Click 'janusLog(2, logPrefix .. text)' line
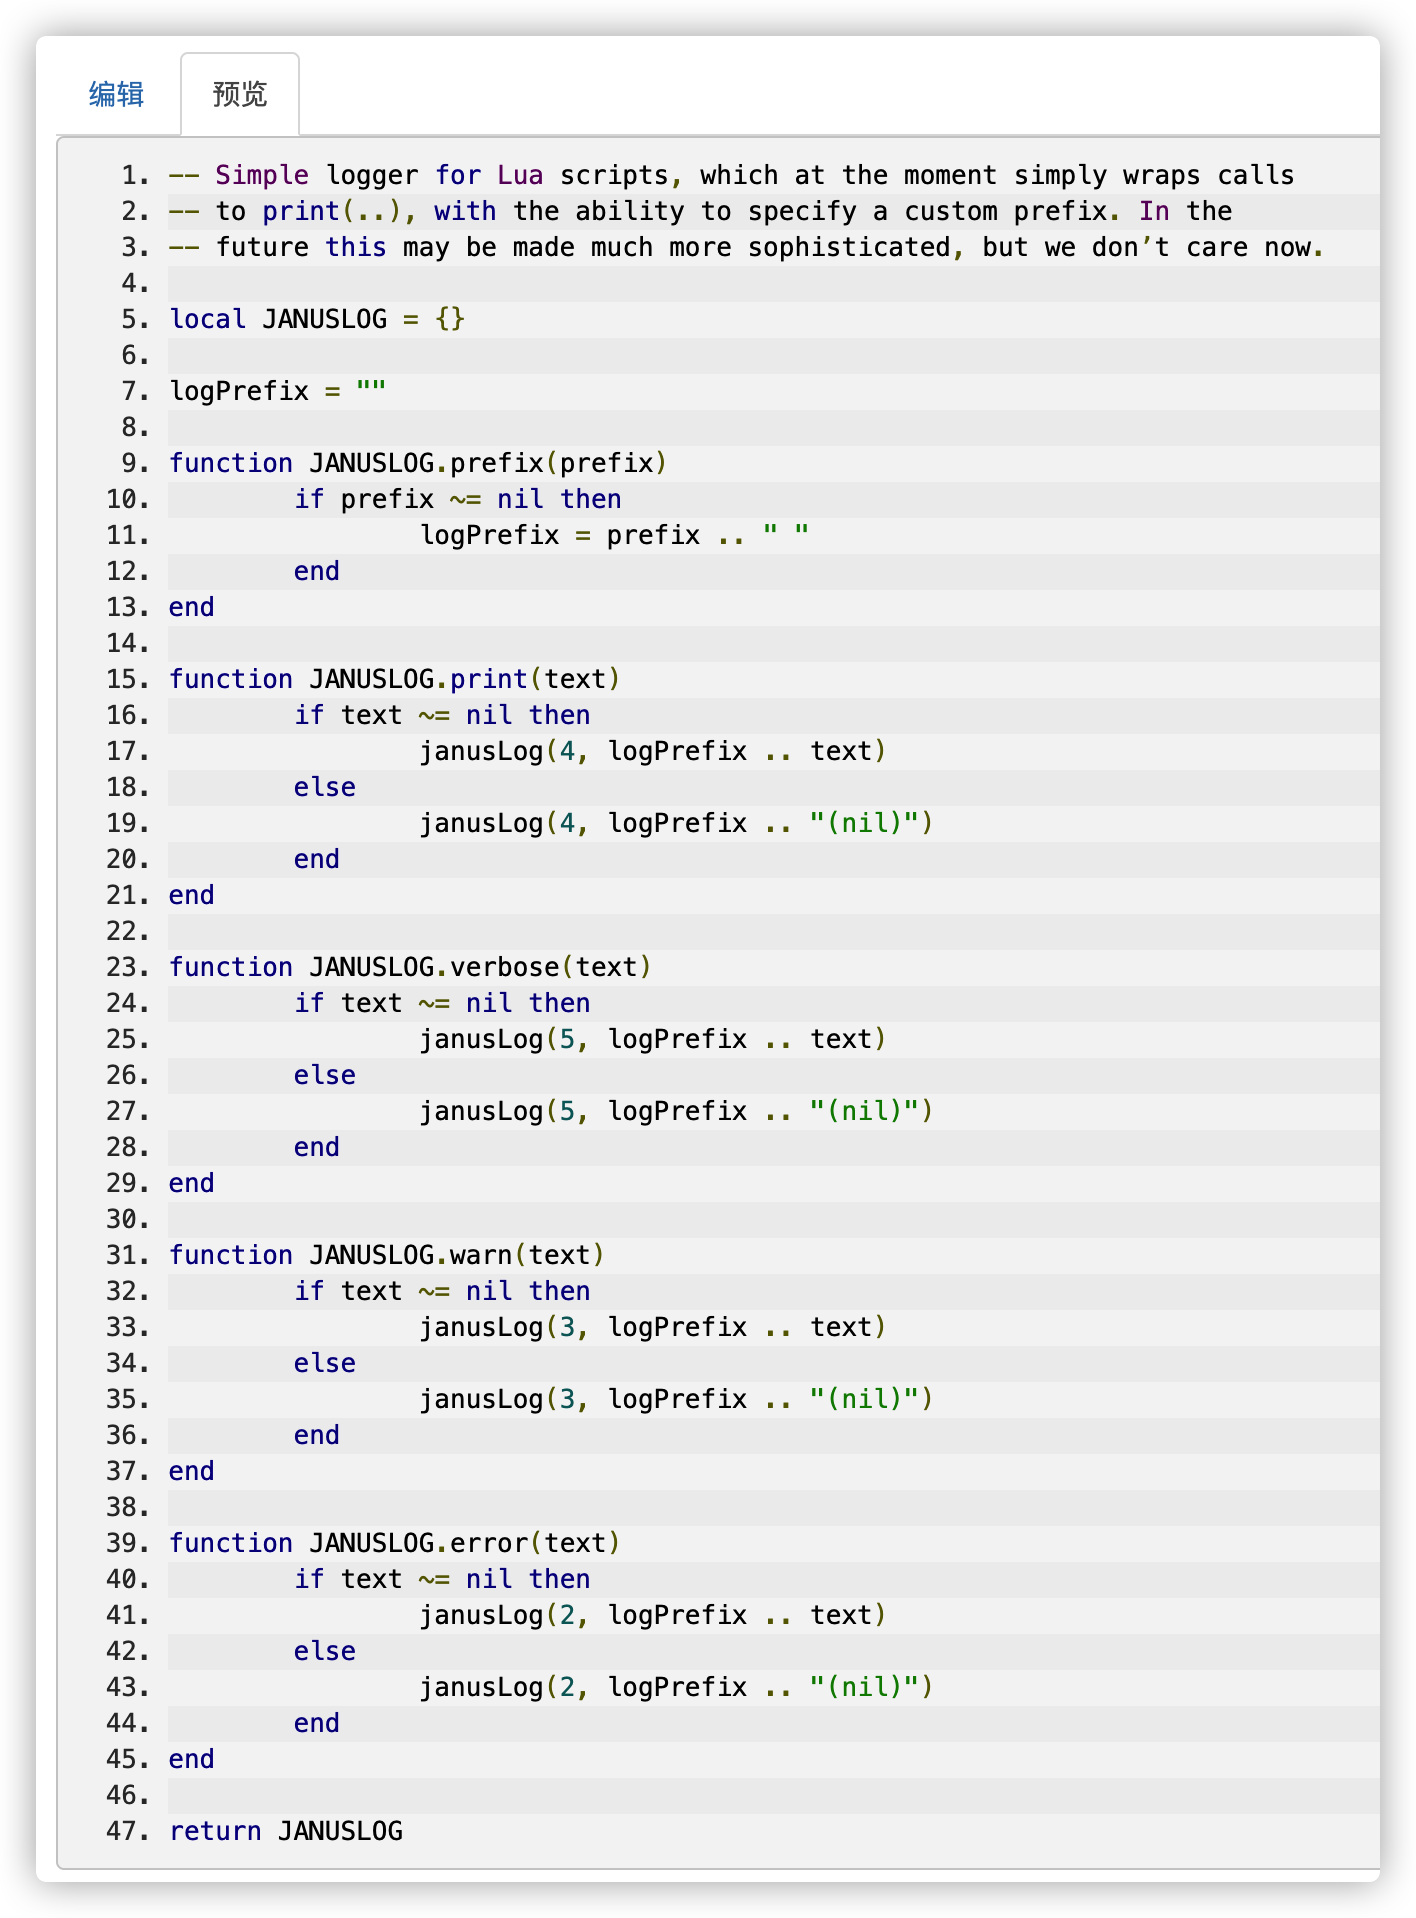Screen dimensions: 1416x1918 point(652,1615)
